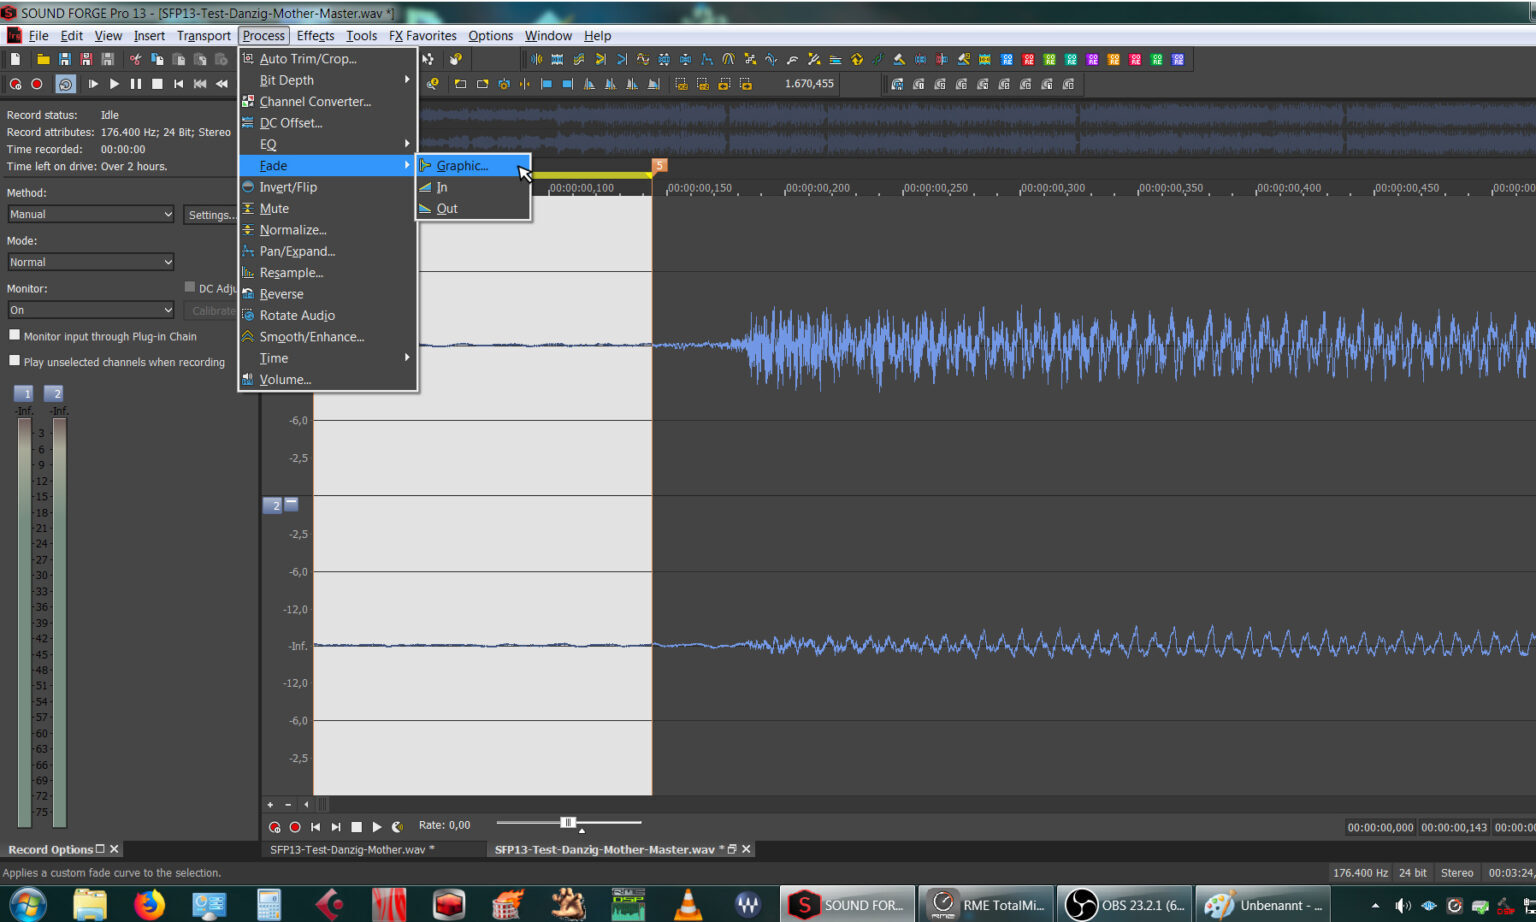Expand the EQ submenu
The width and height of the screenshot is (1536, 922).
(x=327, y=144)
